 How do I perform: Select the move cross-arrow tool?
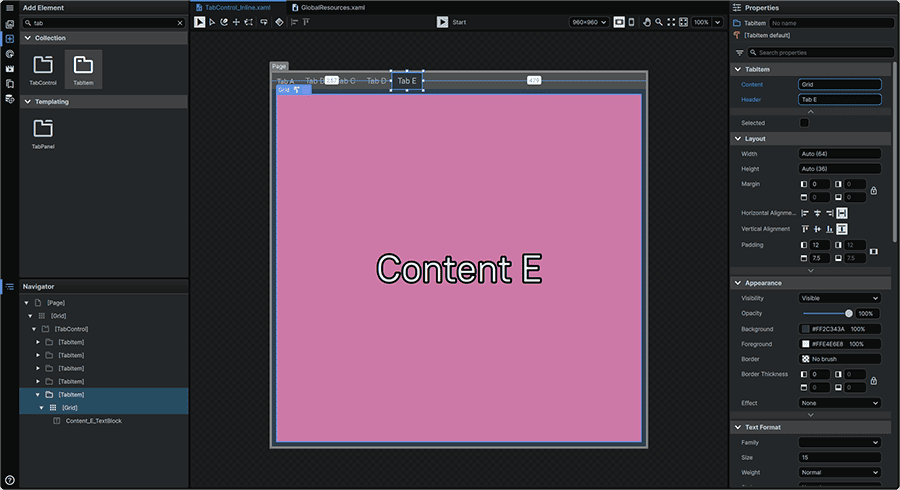point(236,22)
